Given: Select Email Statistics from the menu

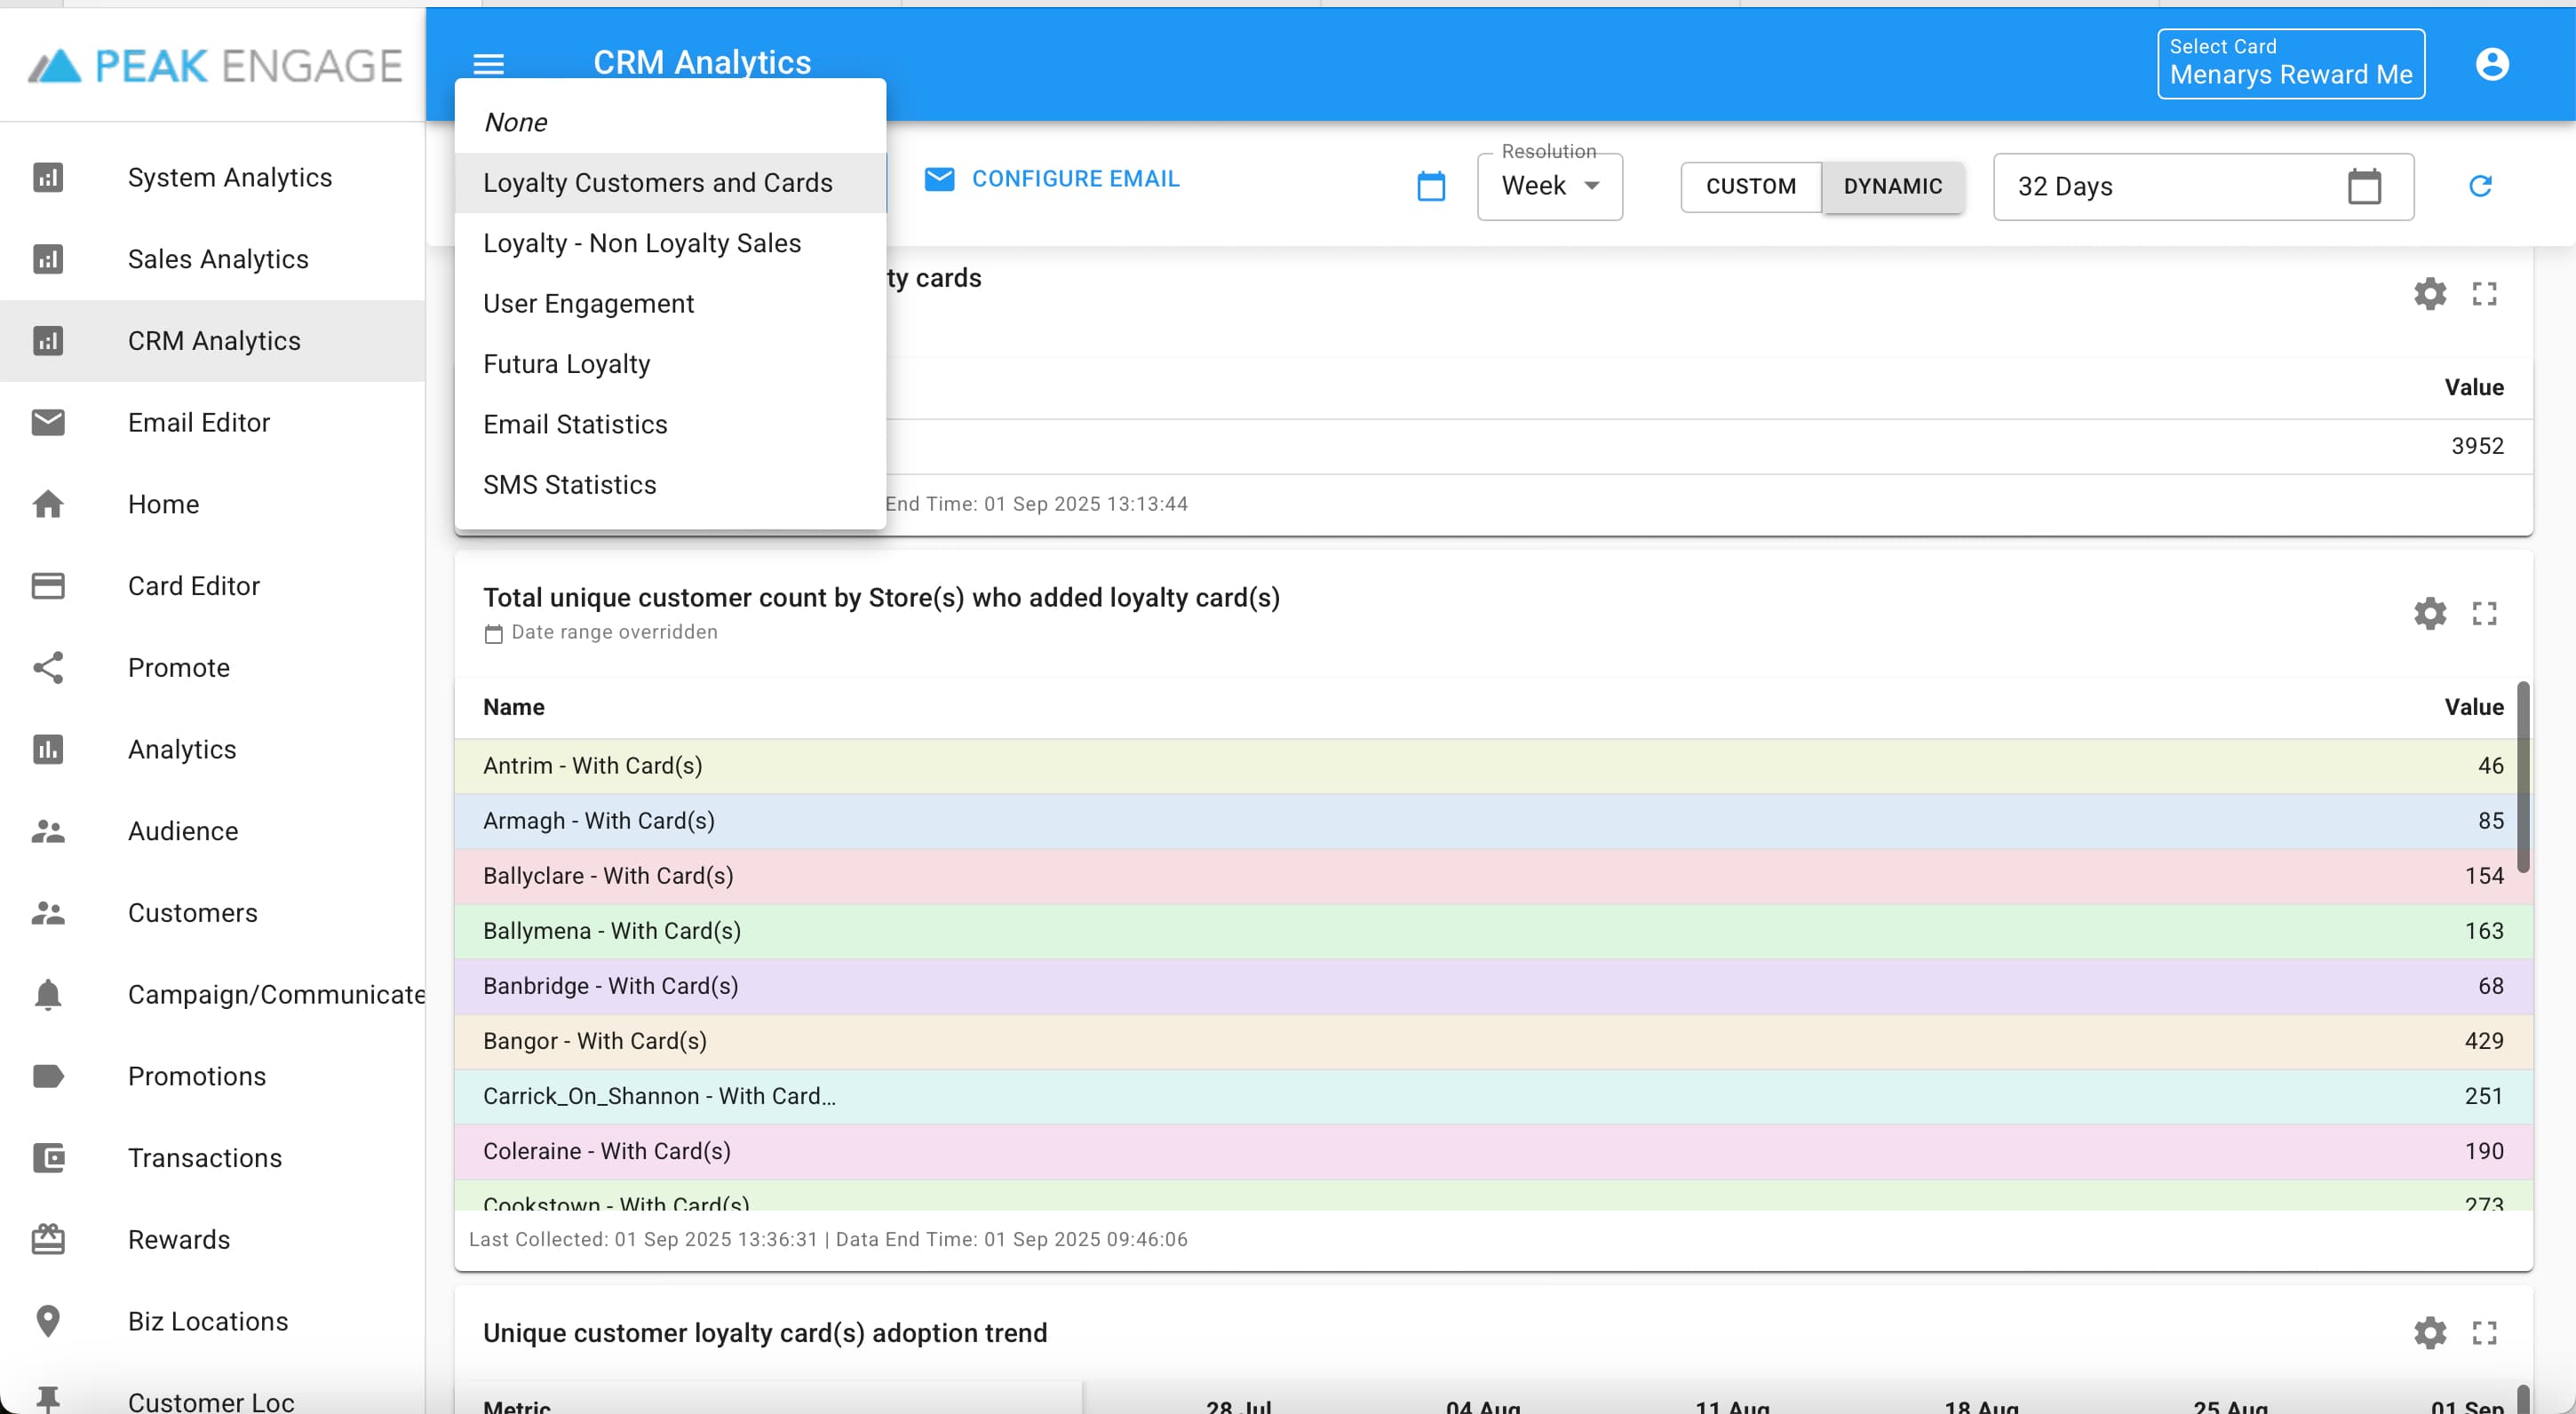Looking at the screenshot, I should pos(575,424).
